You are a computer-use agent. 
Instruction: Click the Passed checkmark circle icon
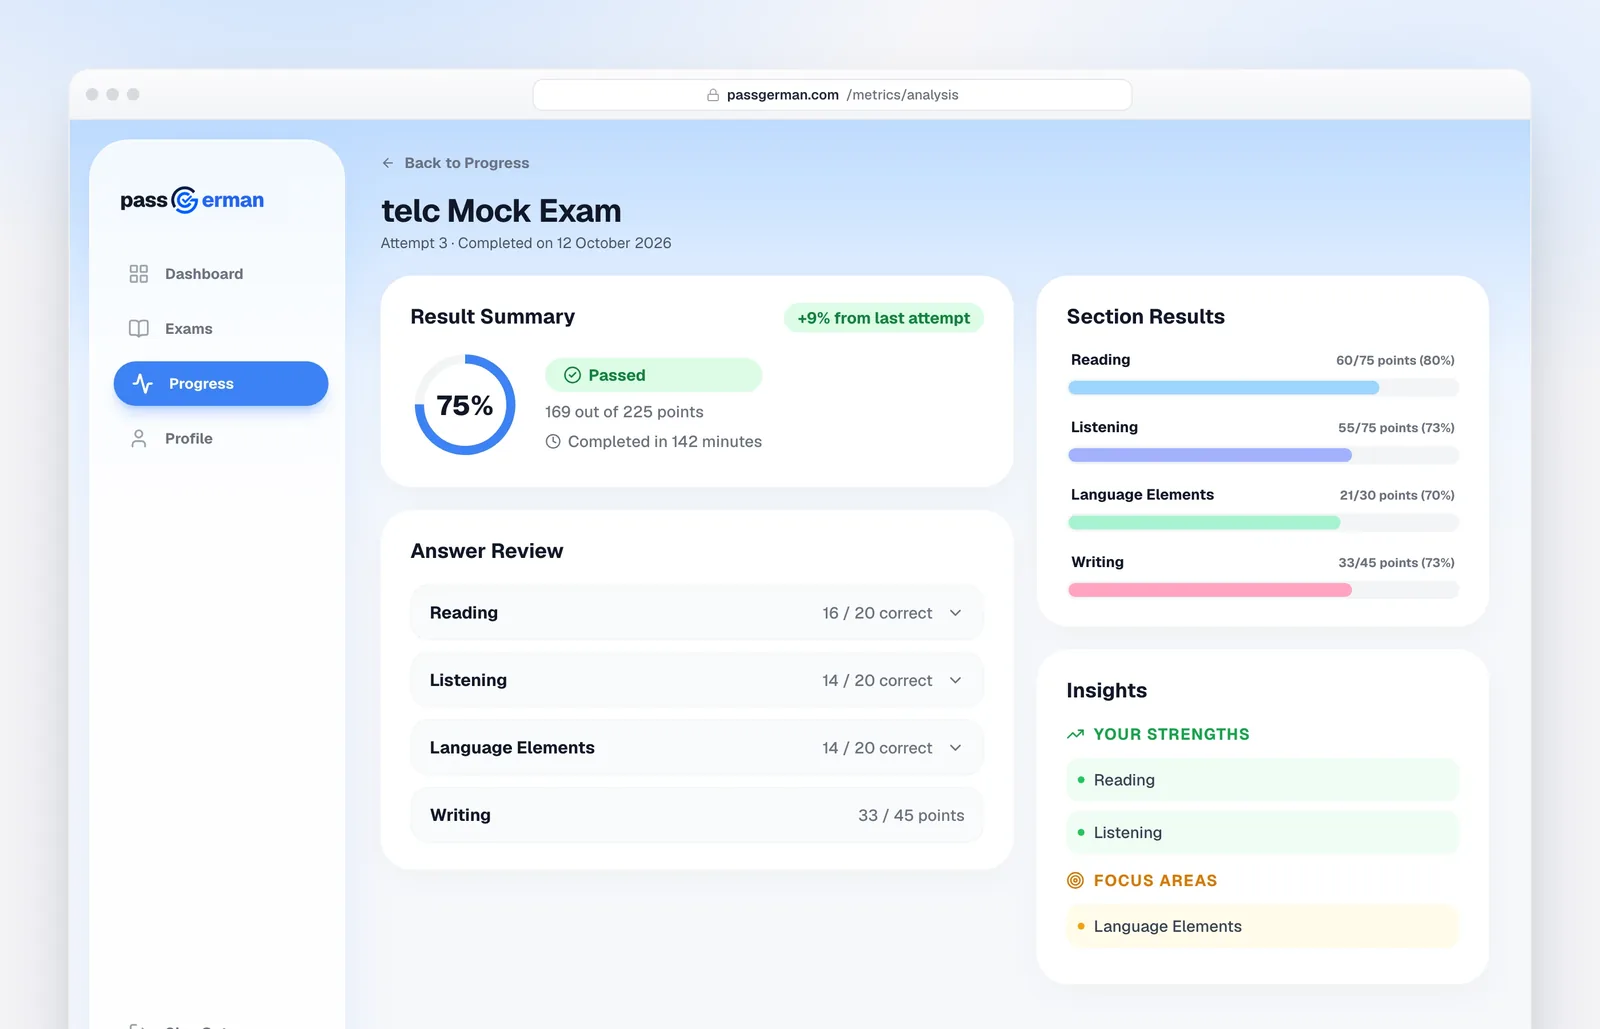[573, 375]
